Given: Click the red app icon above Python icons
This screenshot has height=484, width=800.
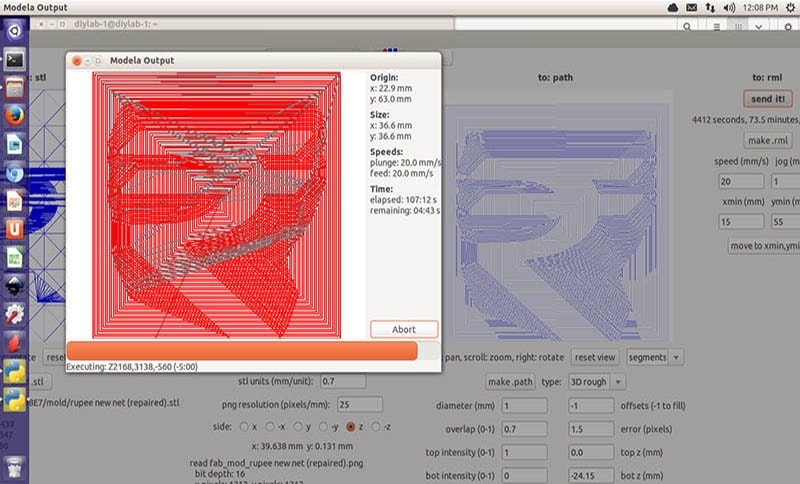Looking at the screenshot, I should [x=14, y=343].
